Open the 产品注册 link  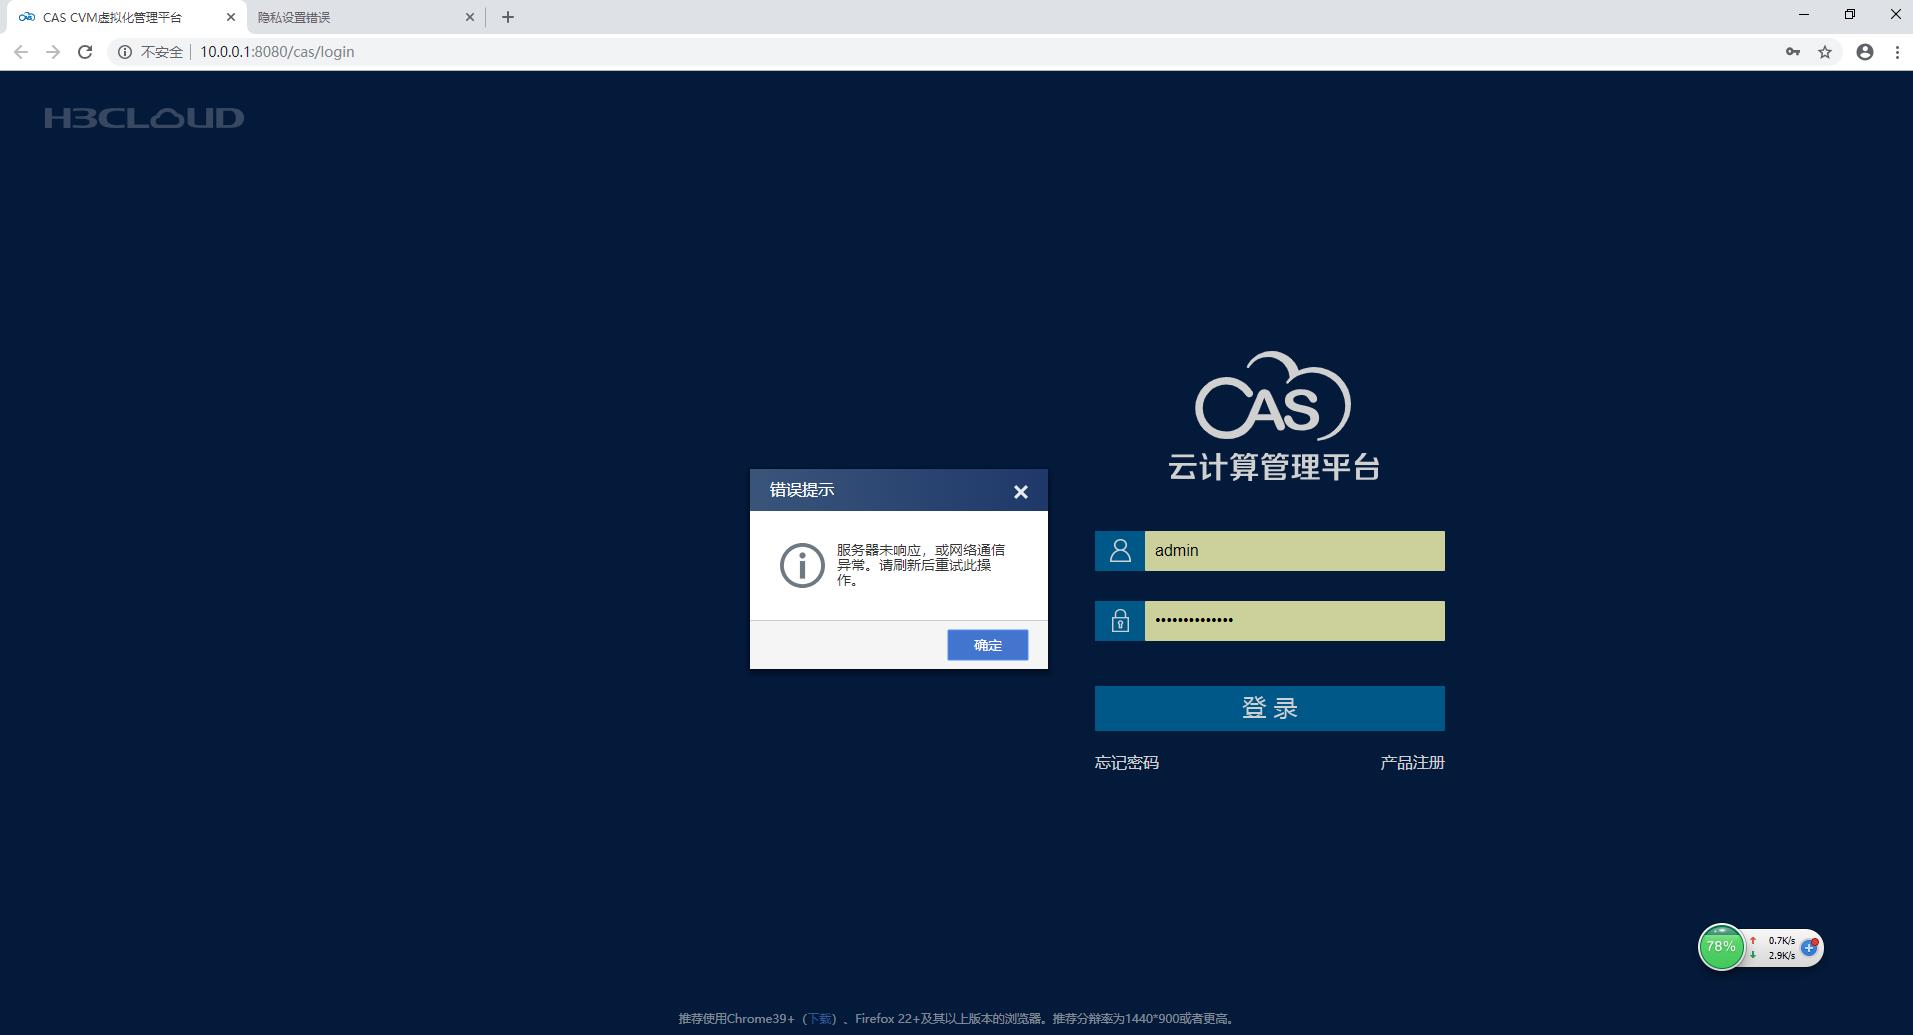(x=1412, y=763)
